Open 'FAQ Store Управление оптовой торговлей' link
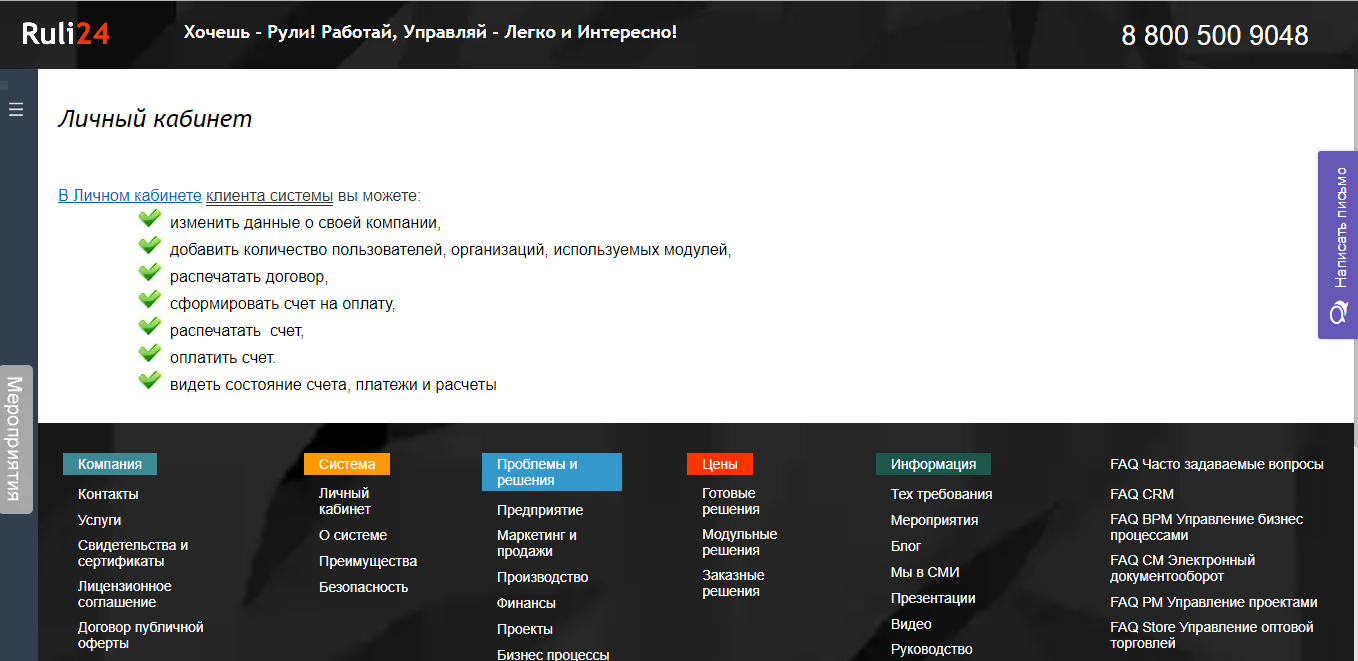This screenshot has height=661, width=1358. (1212, 635)
